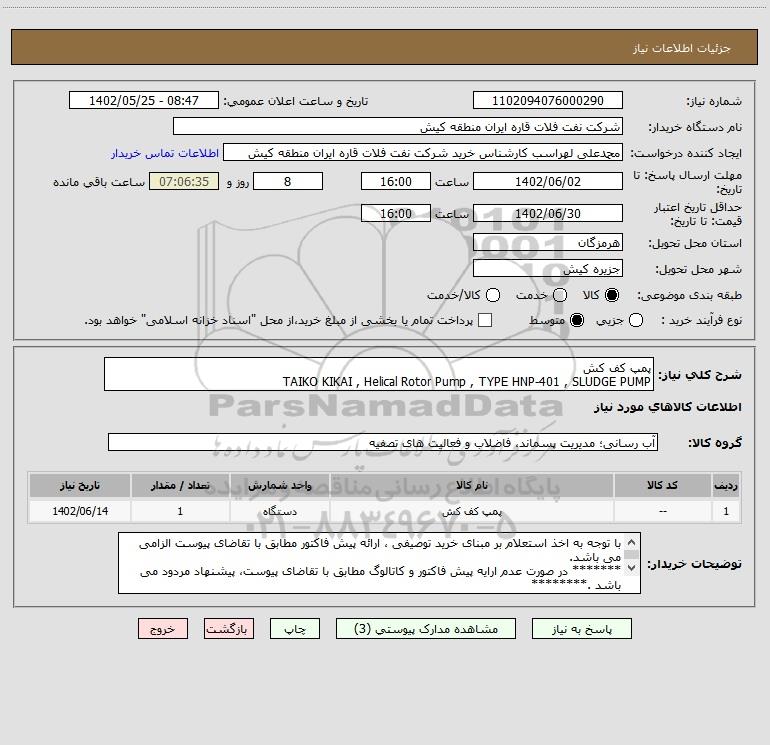Click the بازگشت back button
This screenshot has width=770, height=745.
[229, 629]
